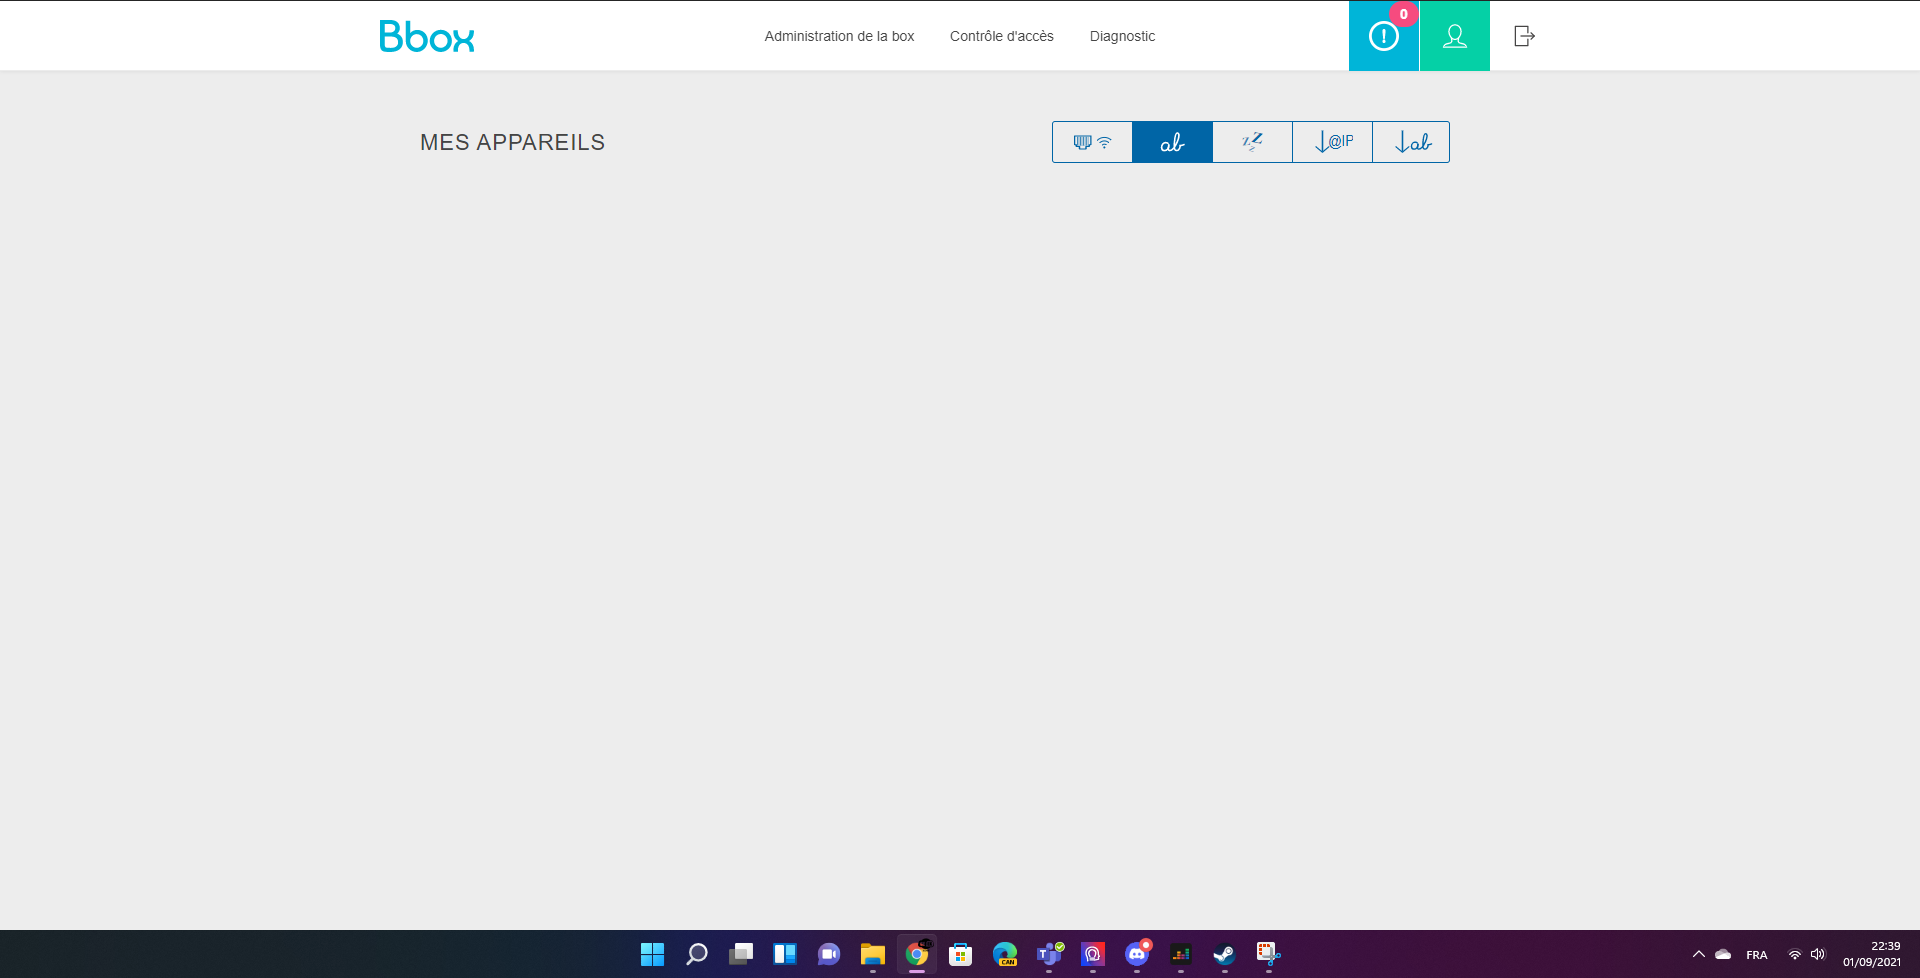Sort devices by IP address
The width and height of the screenshot is (1920, 978).
[x=1332, y=142]
